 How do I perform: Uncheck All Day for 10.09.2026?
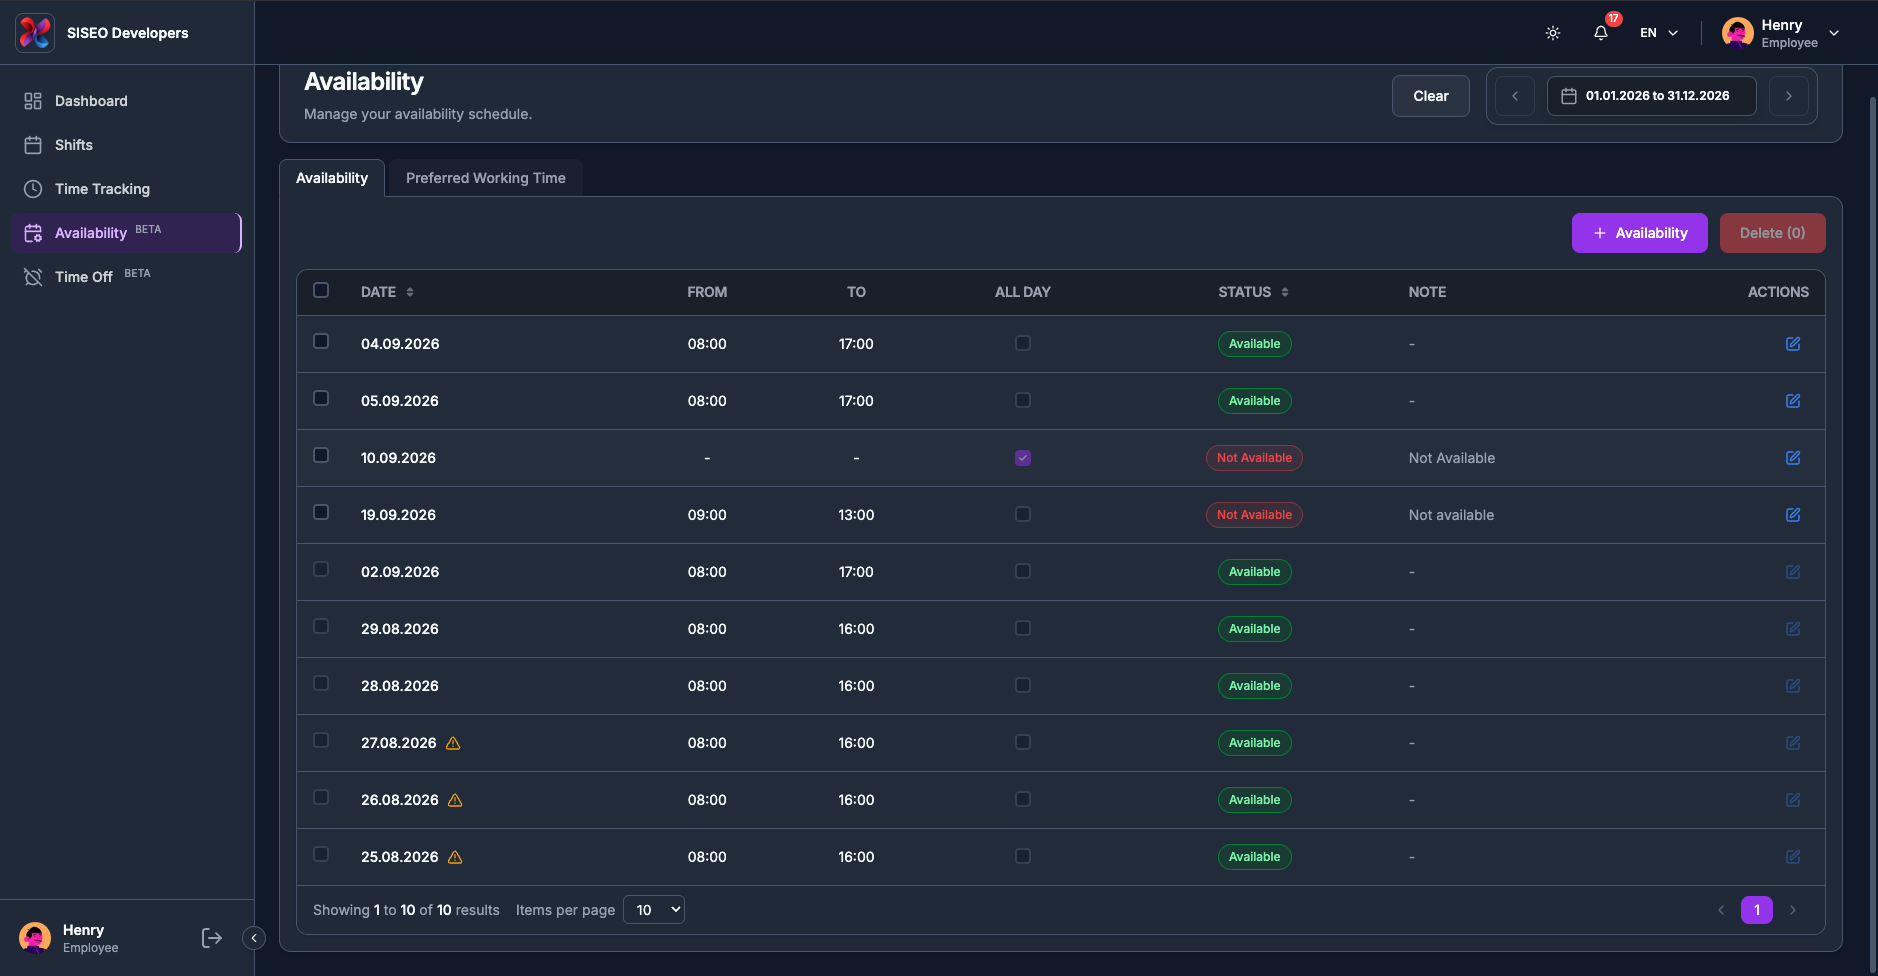point(1023,458)
